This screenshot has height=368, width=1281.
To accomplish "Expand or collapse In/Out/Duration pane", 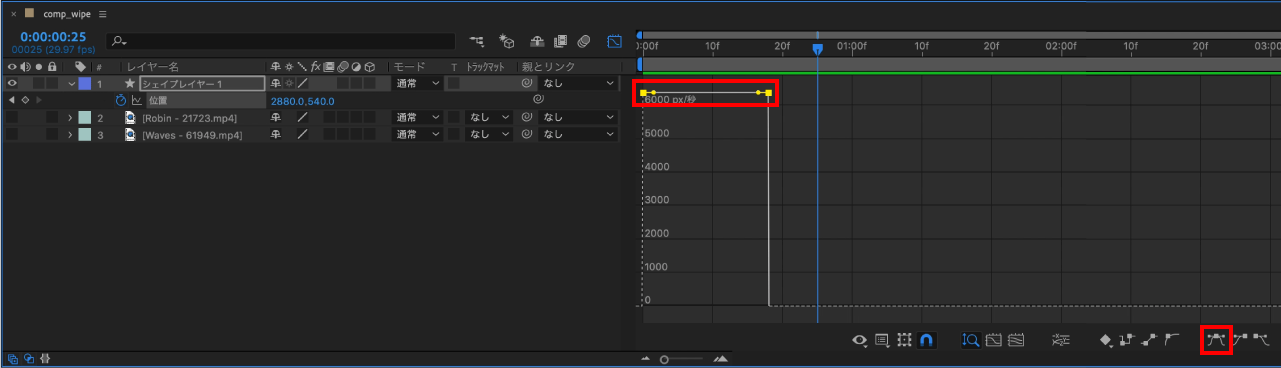I will pos(45,358).
